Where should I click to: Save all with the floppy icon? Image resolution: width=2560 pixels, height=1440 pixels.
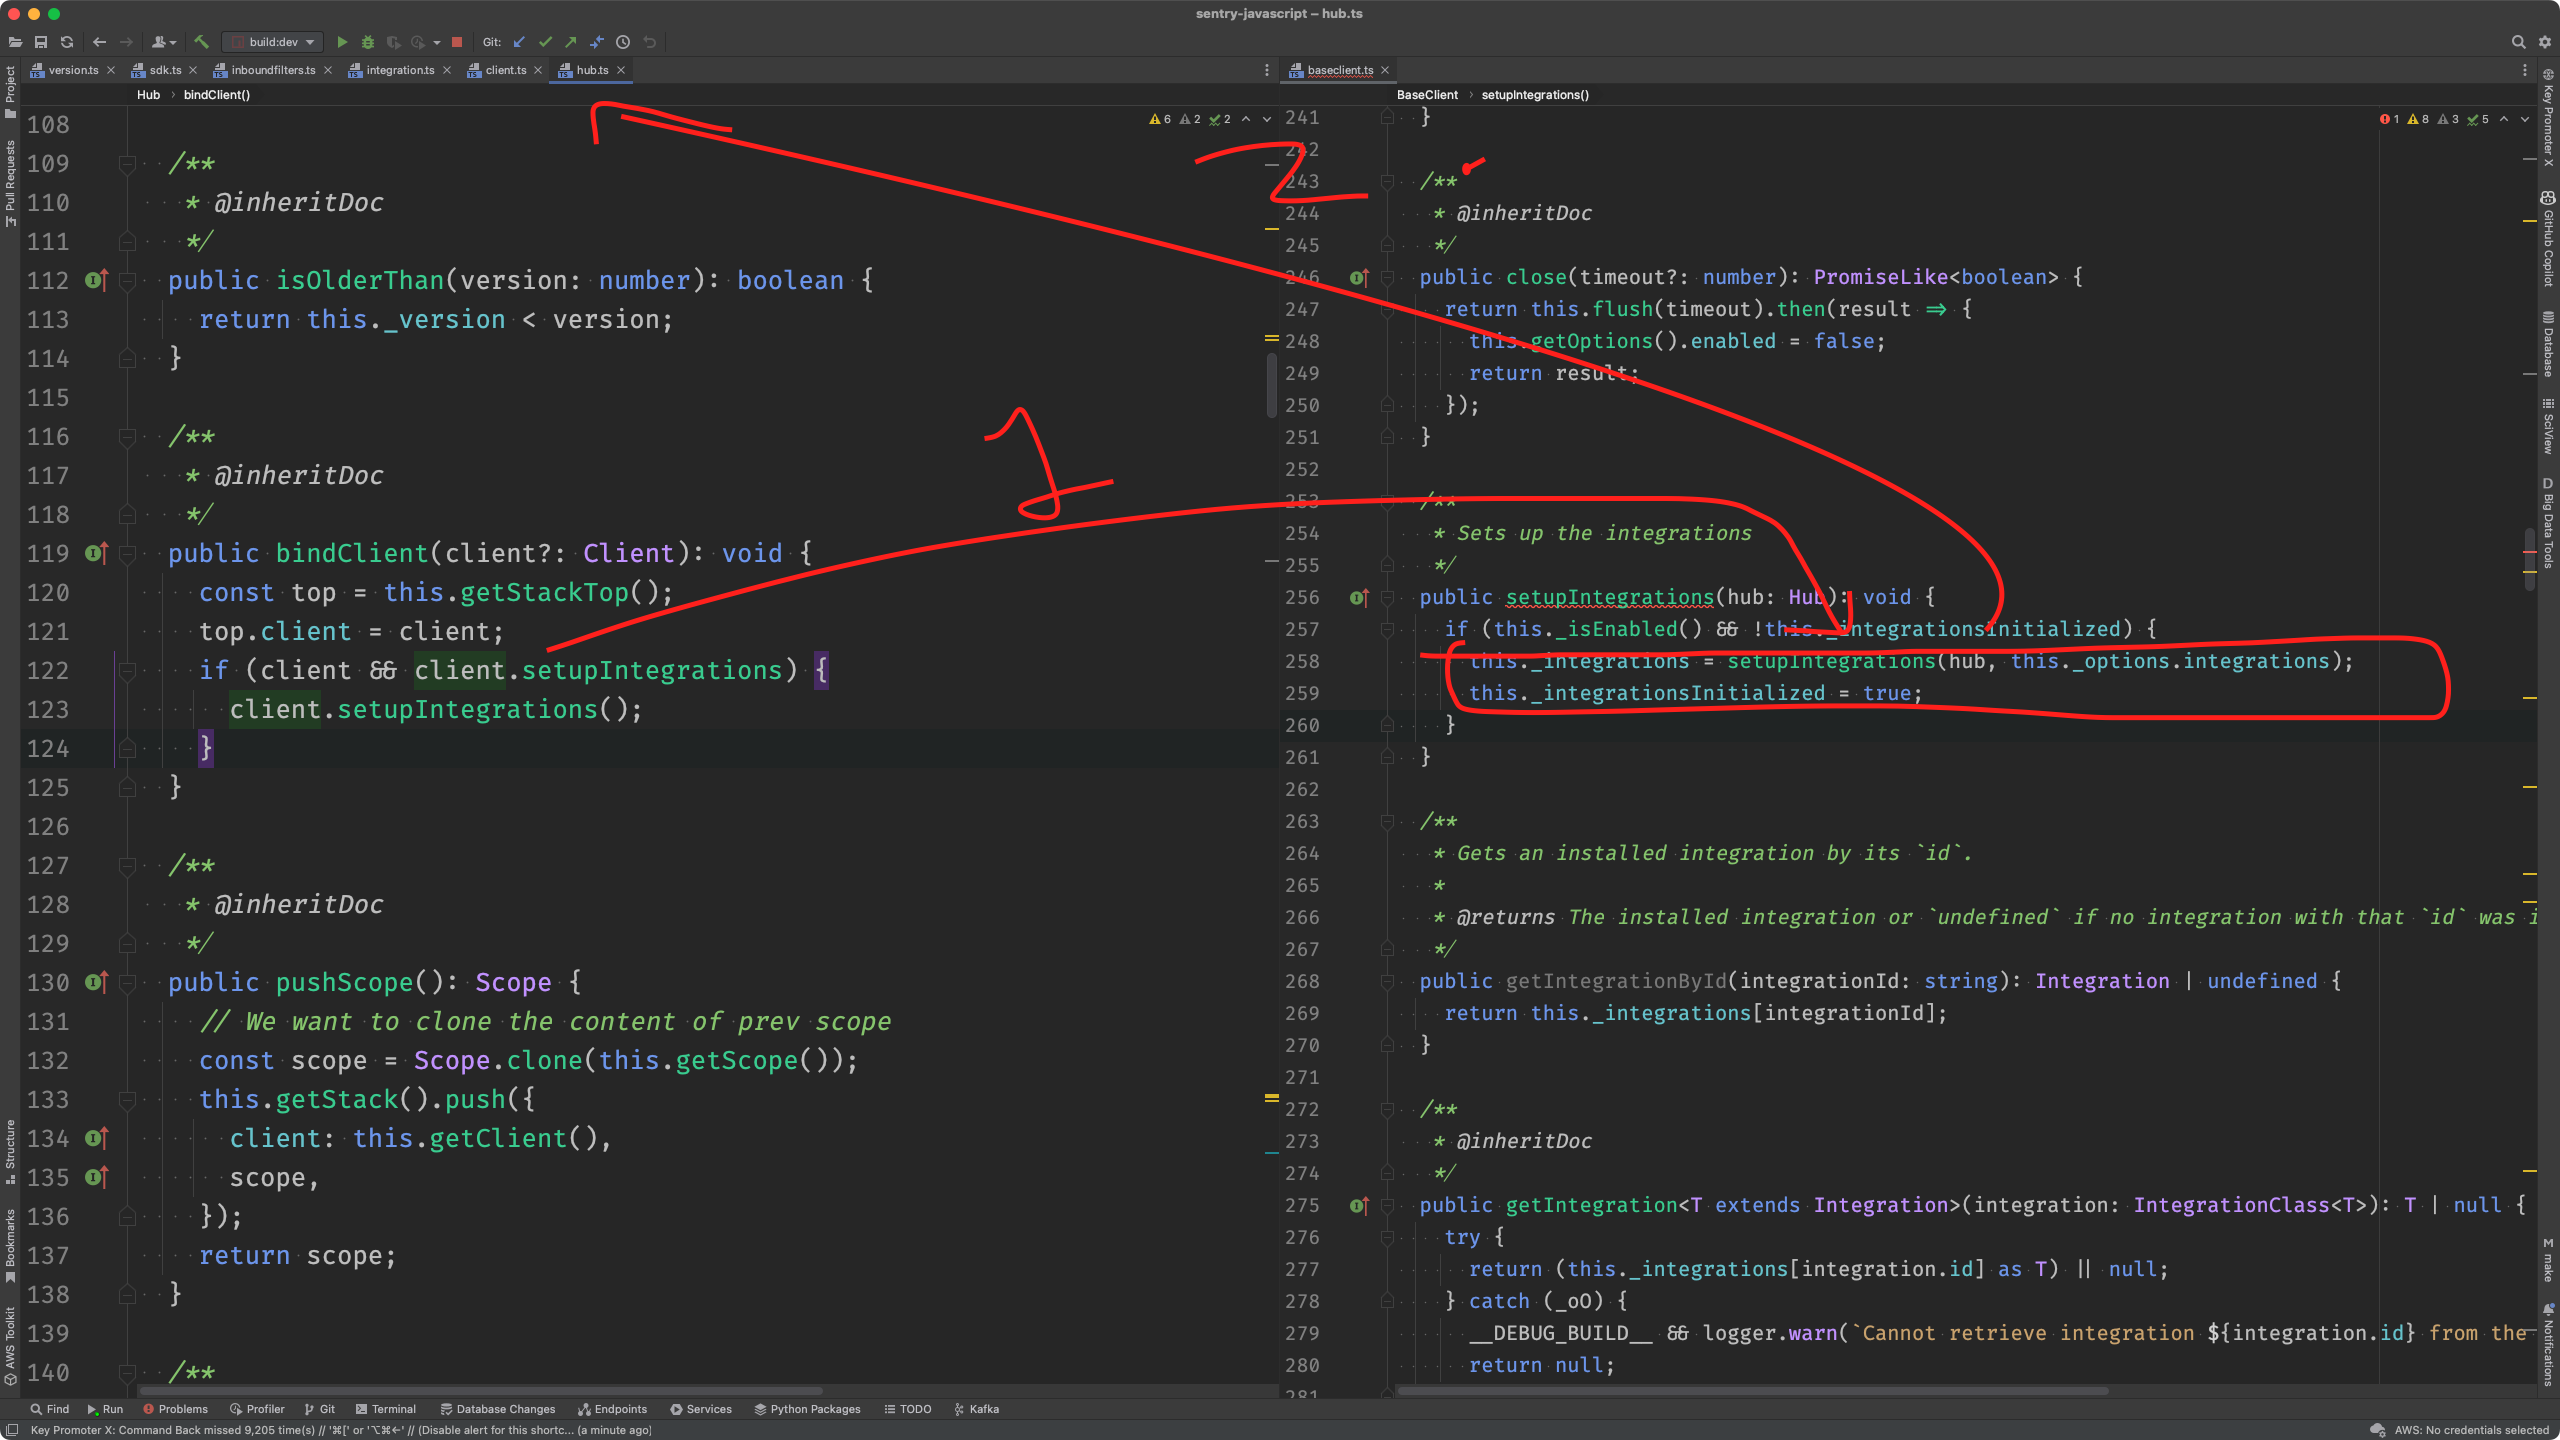[x=41, y=42]
